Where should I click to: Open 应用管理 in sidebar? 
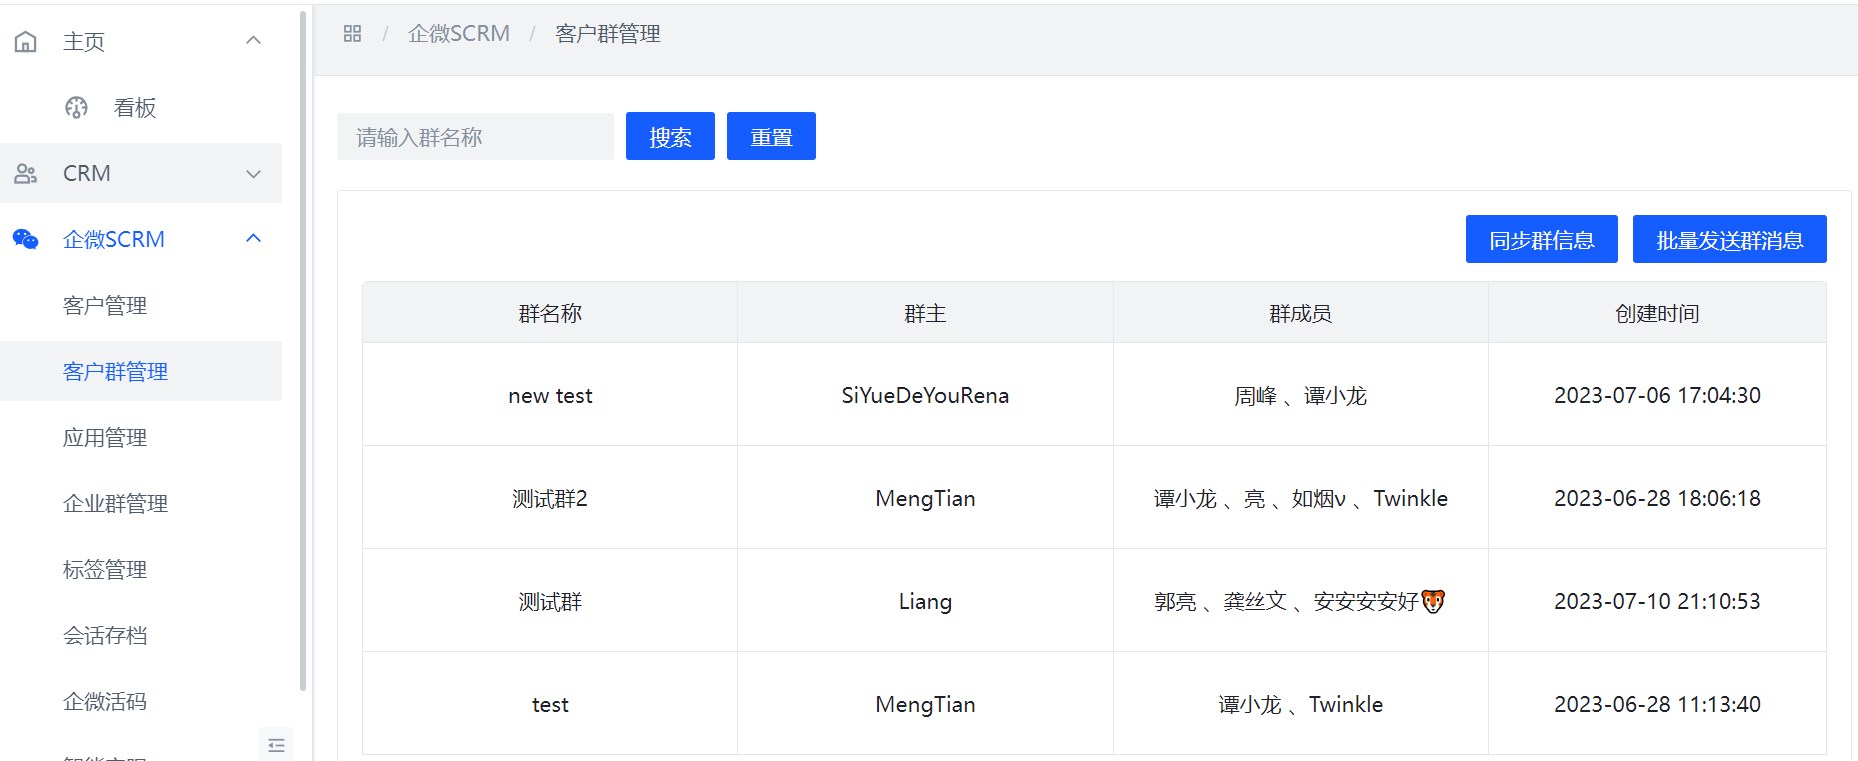coord(105,437)
